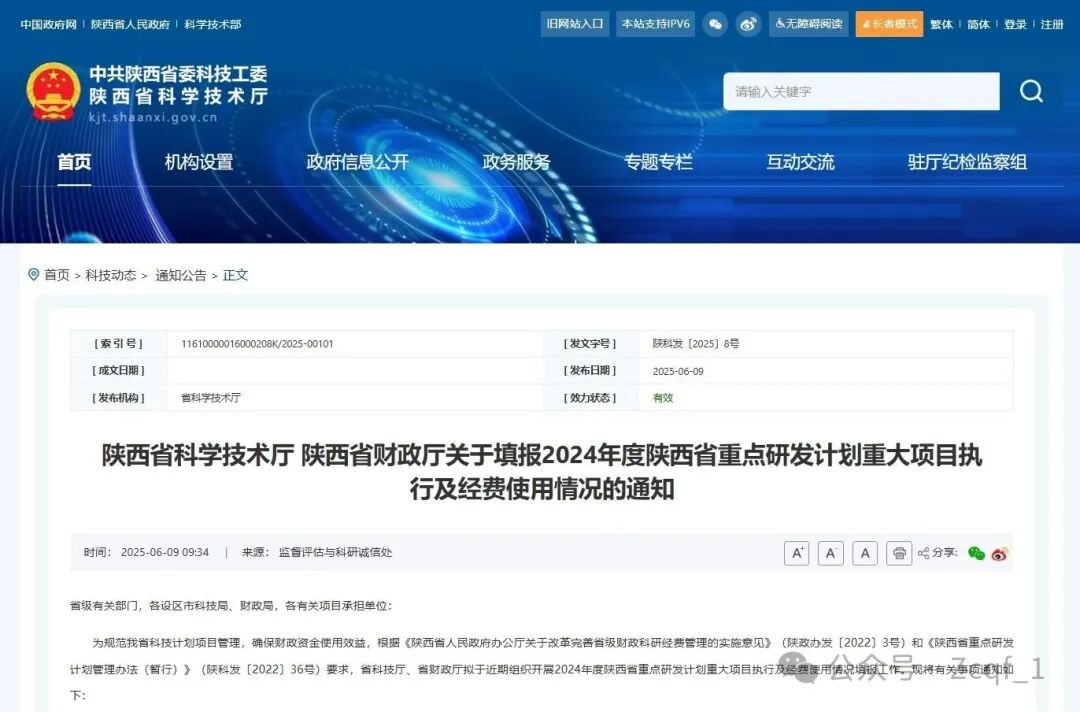Screen dimensions: 1080x712
Task: Open 驻厅纪检监察组 navigation tab
Action: 967,162
